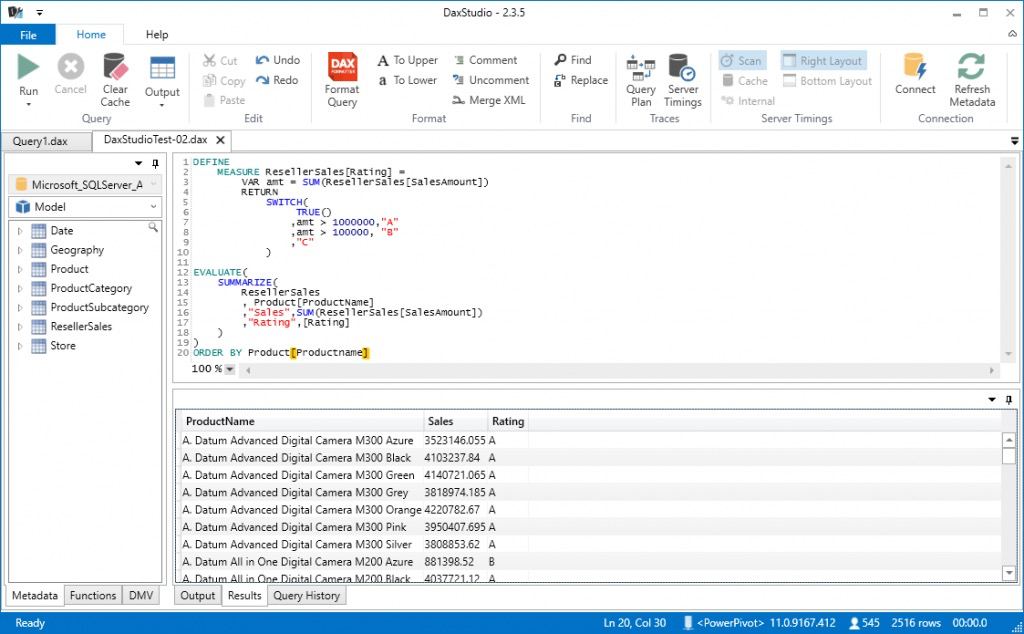Select the ResellerSales table
Image resolution: width=1024 pixels, height=634 pixels.
pyautogui.click(x=81, y=326)
